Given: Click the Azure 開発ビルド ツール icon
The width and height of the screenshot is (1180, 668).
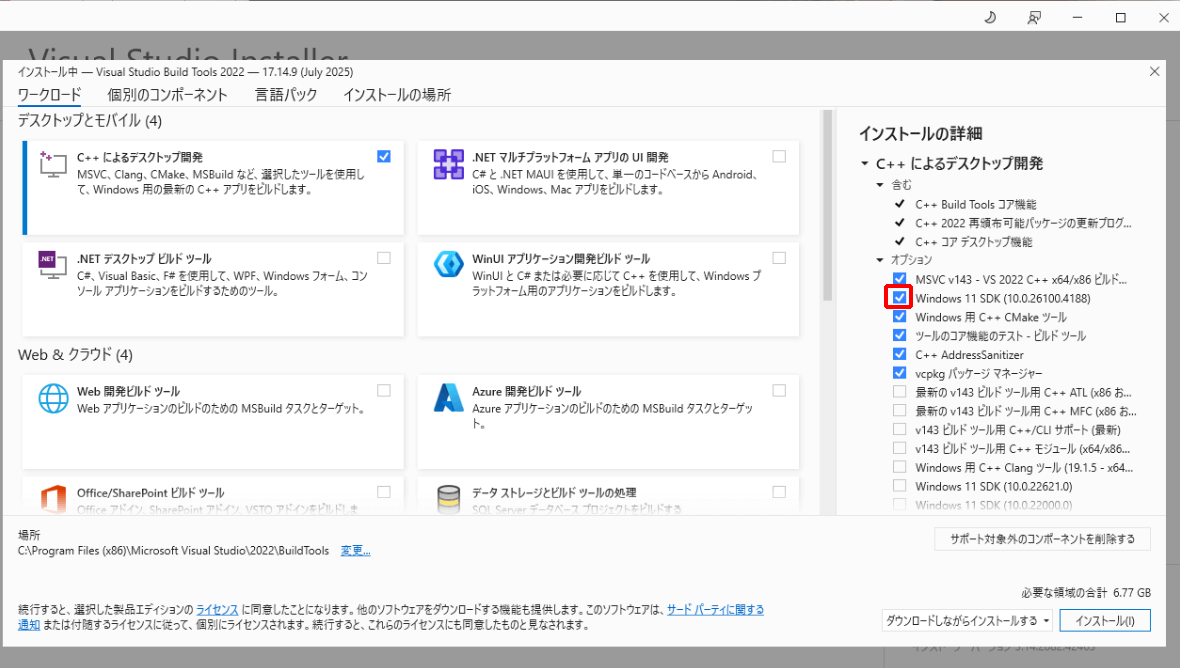Looking at the screenshot, I should [x=449, y=398].
